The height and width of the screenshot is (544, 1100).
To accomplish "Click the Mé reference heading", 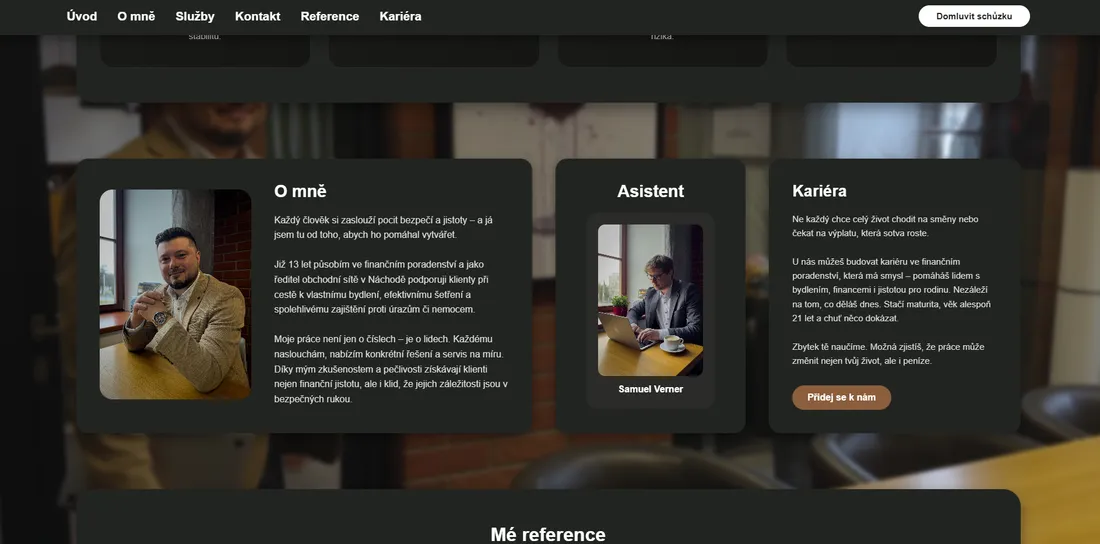I will 548,534.
